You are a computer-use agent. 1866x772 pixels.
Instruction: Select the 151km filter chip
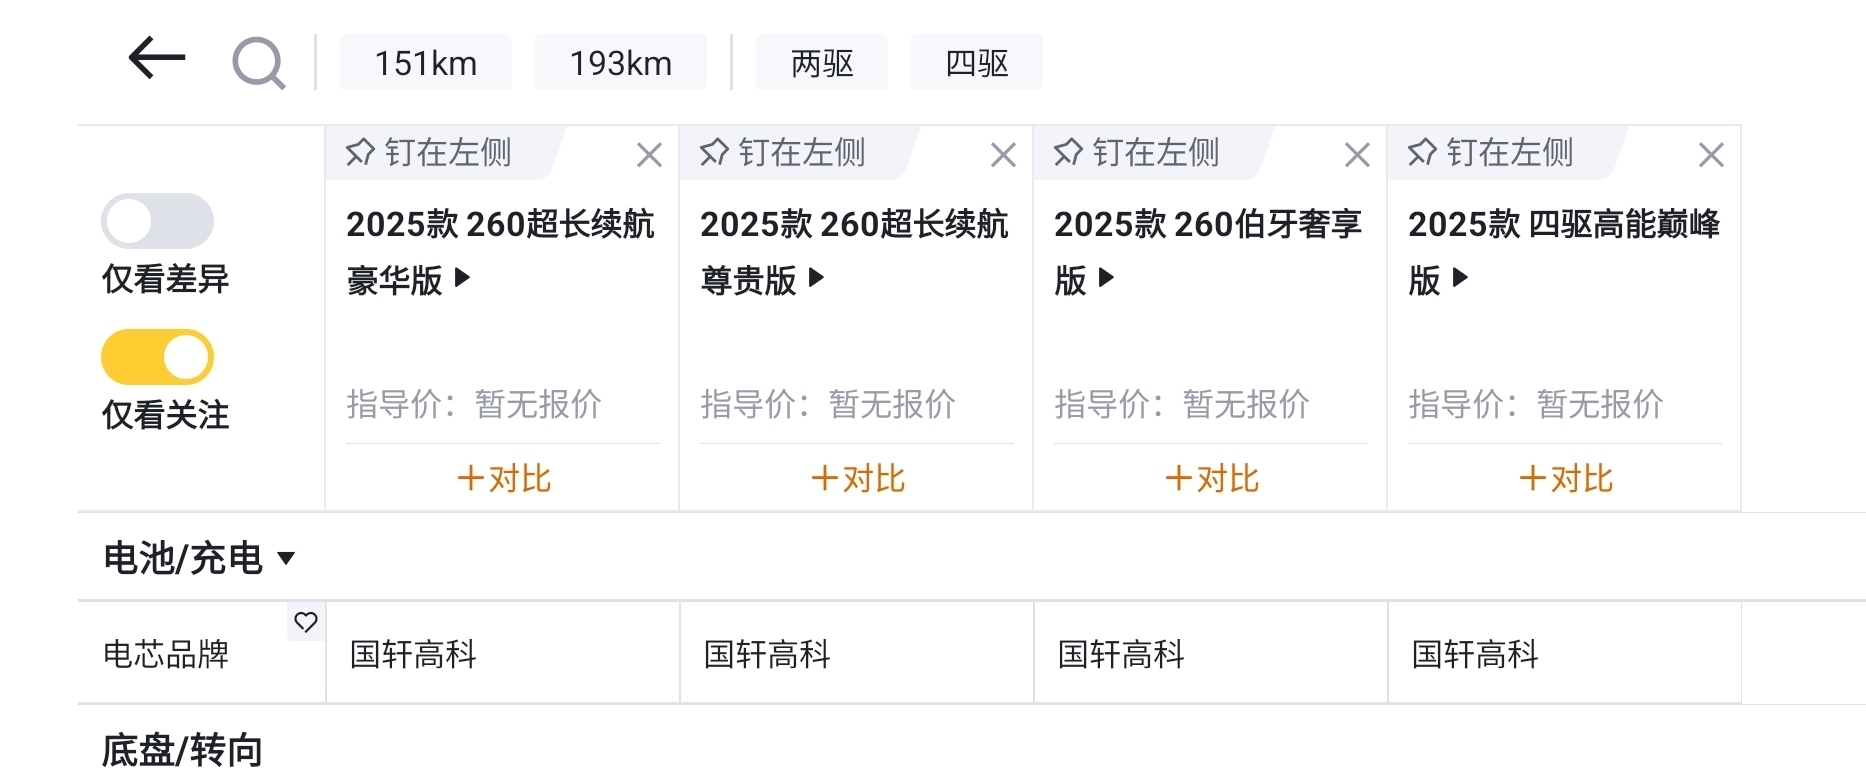(x=425, y=63)
